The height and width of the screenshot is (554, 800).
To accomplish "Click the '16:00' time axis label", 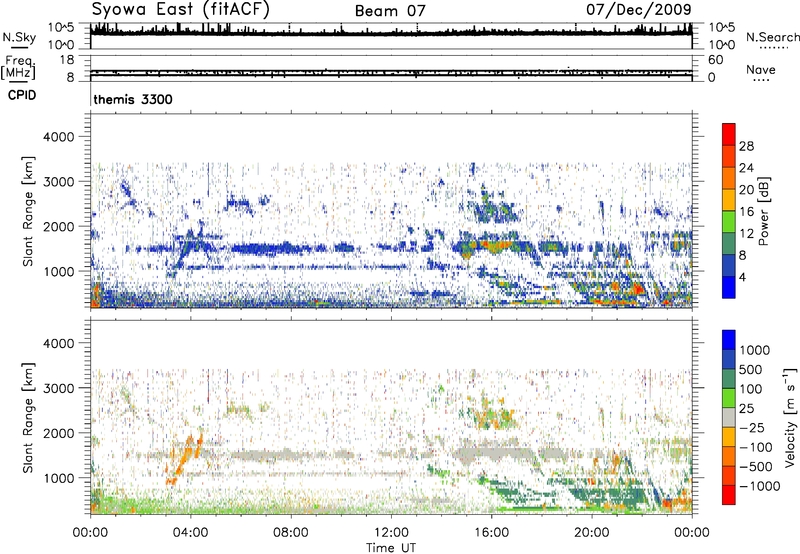I will coord(491,533).
